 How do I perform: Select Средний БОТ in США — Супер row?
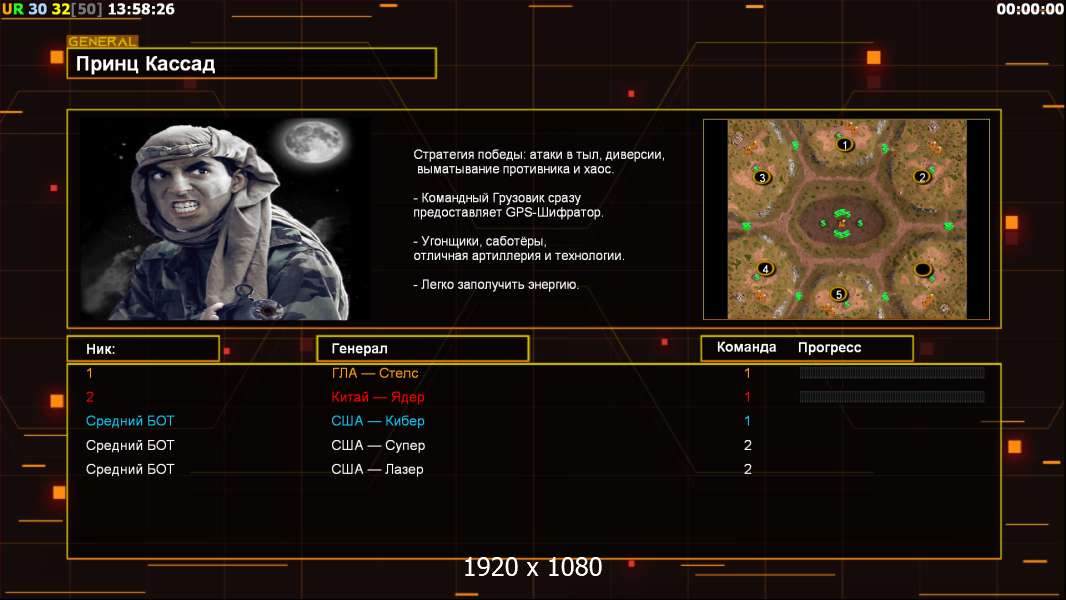coord(130,445)
